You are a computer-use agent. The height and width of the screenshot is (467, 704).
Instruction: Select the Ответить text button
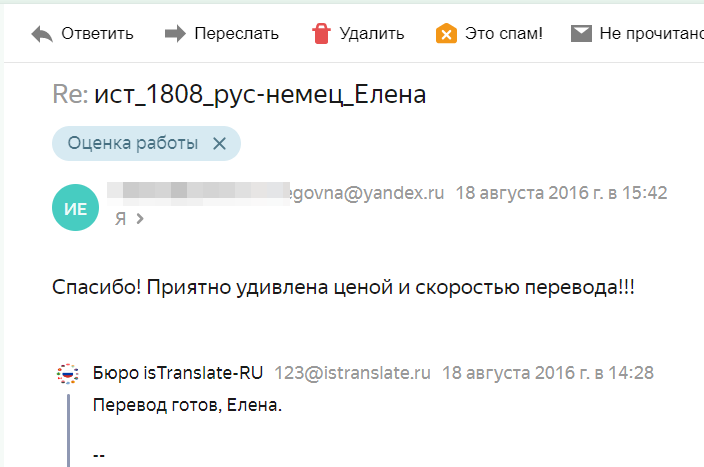click(97, 33)
